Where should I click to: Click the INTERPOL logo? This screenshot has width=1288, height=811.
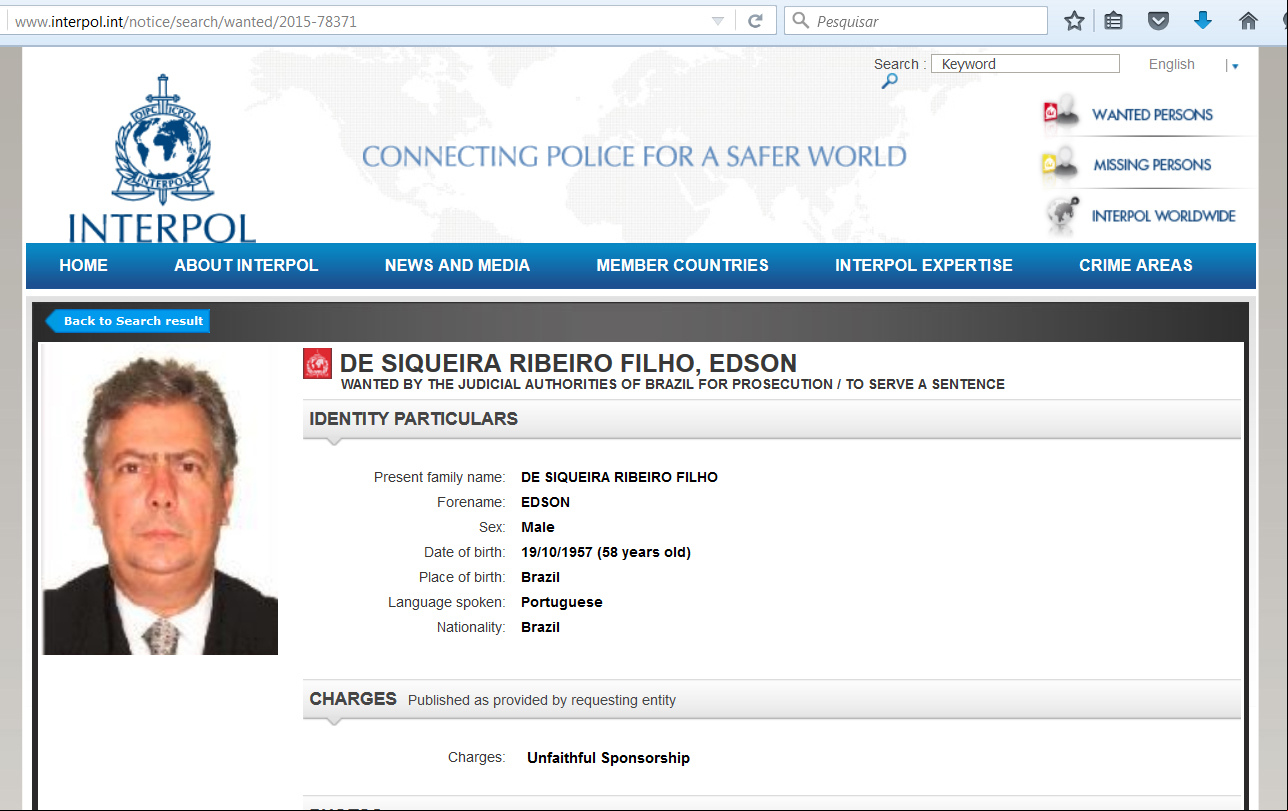pos(162,159)
